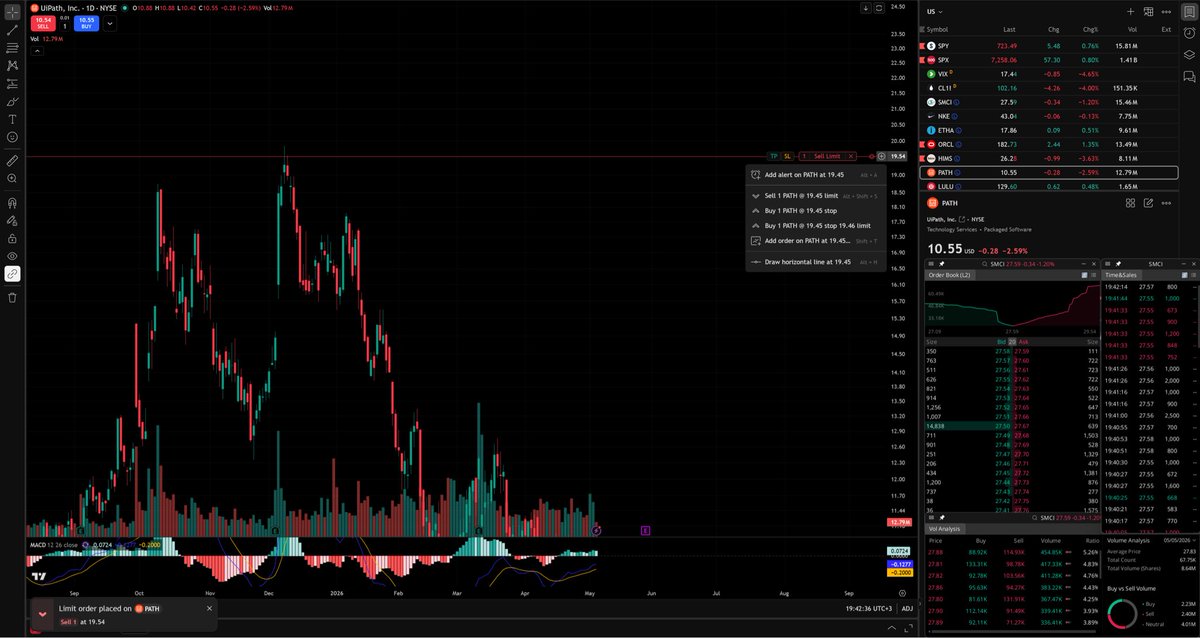Screen dimensions: 1200x638
Task: Select the Text annotation tool
Action: click(12, 118)
